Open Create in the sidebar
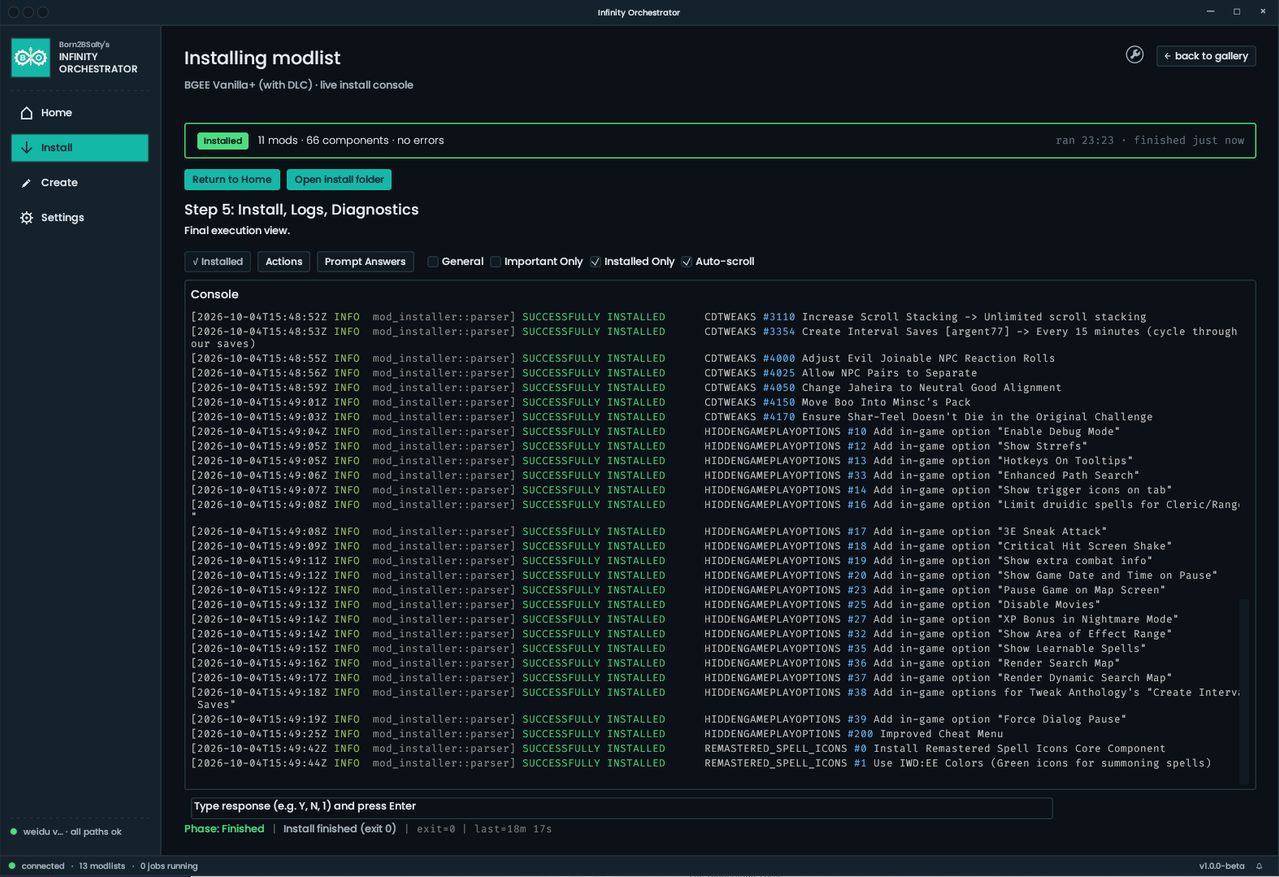The width and height of the screenshot is (1279, 877). point(80,183)
